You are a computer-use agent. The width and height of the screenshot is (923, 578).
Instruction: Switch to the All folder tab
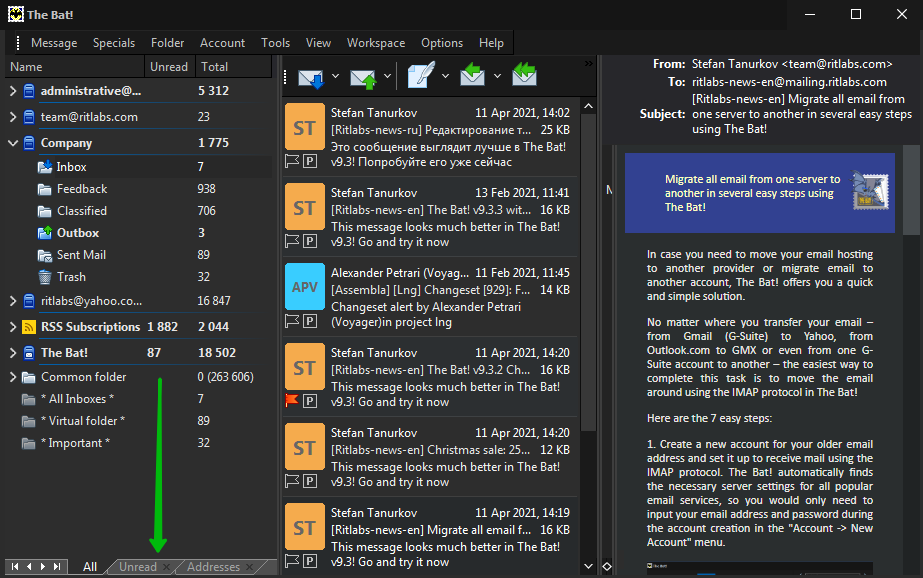[89, 567]
